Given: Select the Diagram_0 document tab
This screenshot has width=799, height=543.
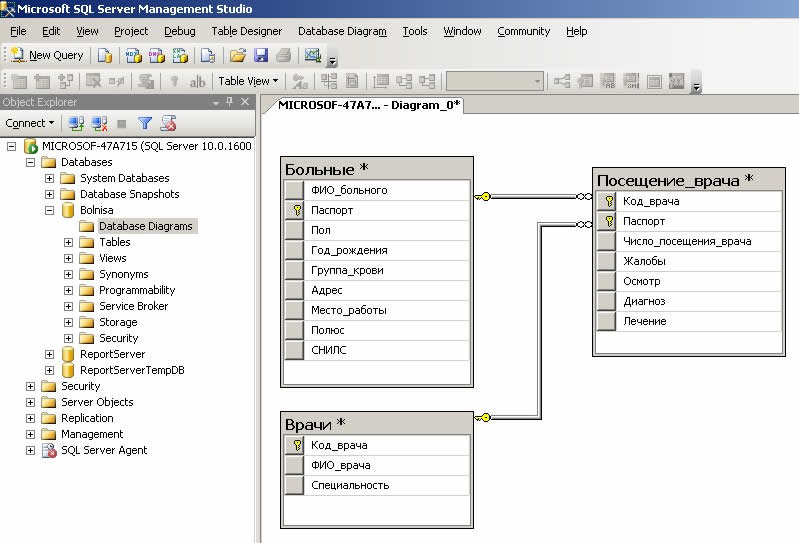Looking at the screenshot, I should 369,105.
